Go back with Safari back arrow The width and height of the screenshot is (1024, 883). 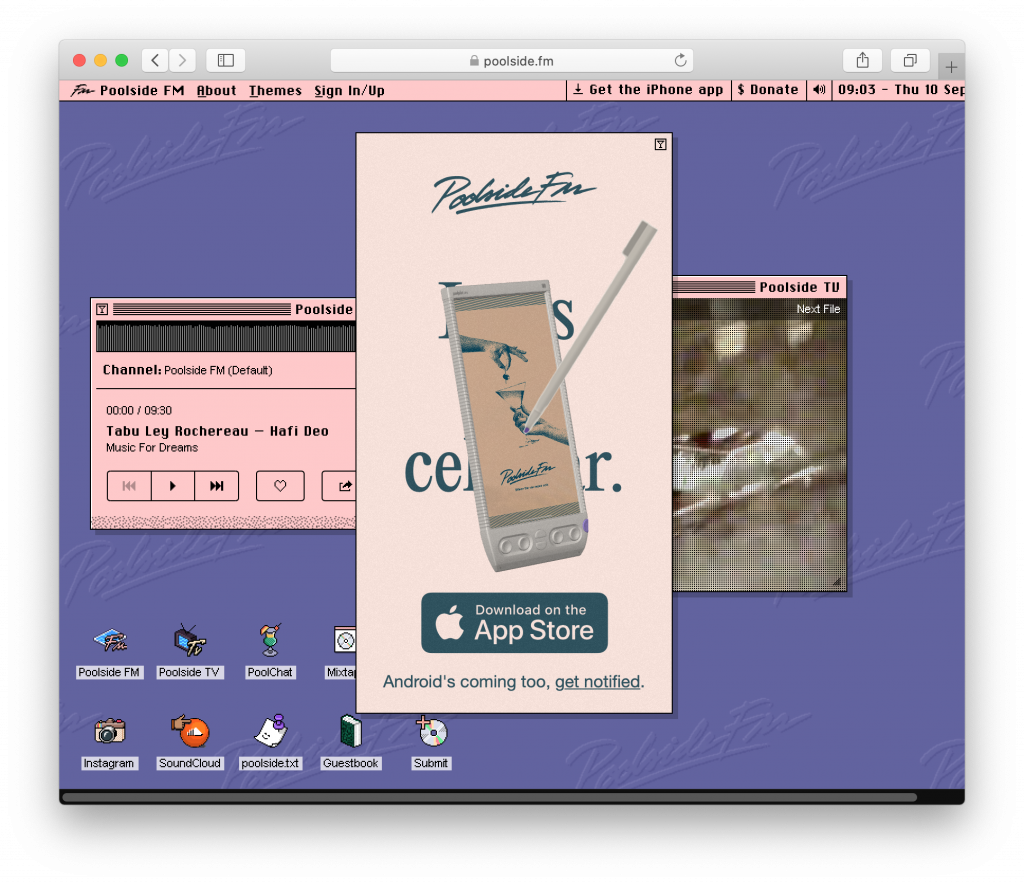(x=155, y=60)
